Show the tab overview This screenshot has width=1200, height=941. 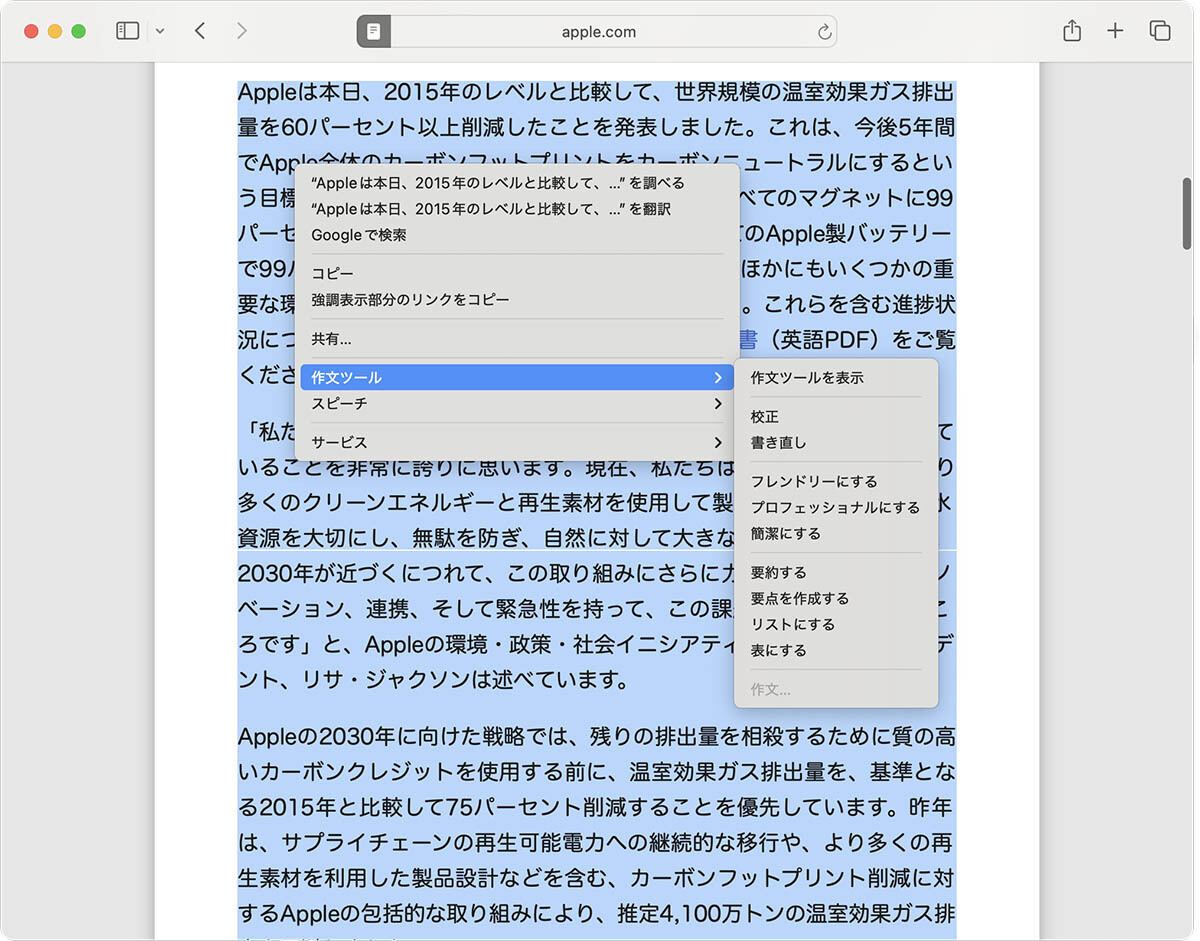pyautogui.click(x=1160, y=31)
